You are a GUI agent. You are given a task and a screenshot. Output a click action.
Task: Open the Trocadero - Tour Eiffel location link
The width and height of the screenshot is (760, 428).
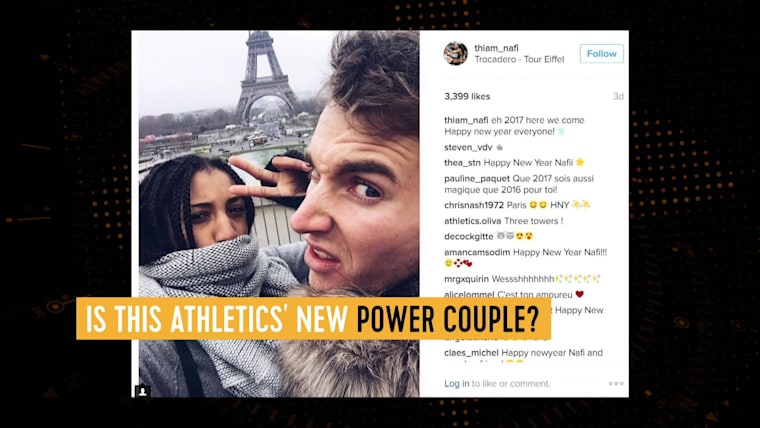(x=519, y=60)
